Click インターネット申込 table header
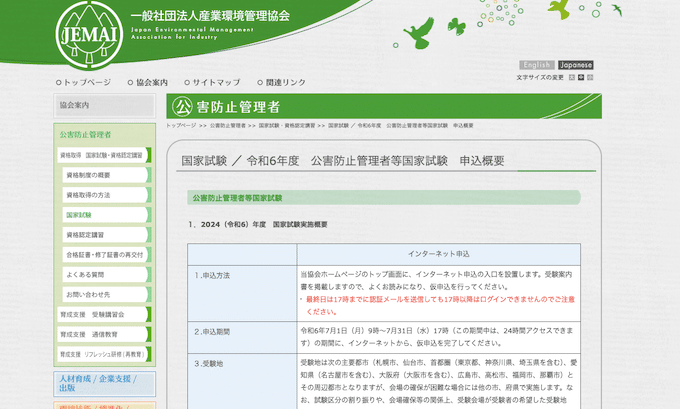Screen dimensions: 680x409 click(x=438, y=254)
